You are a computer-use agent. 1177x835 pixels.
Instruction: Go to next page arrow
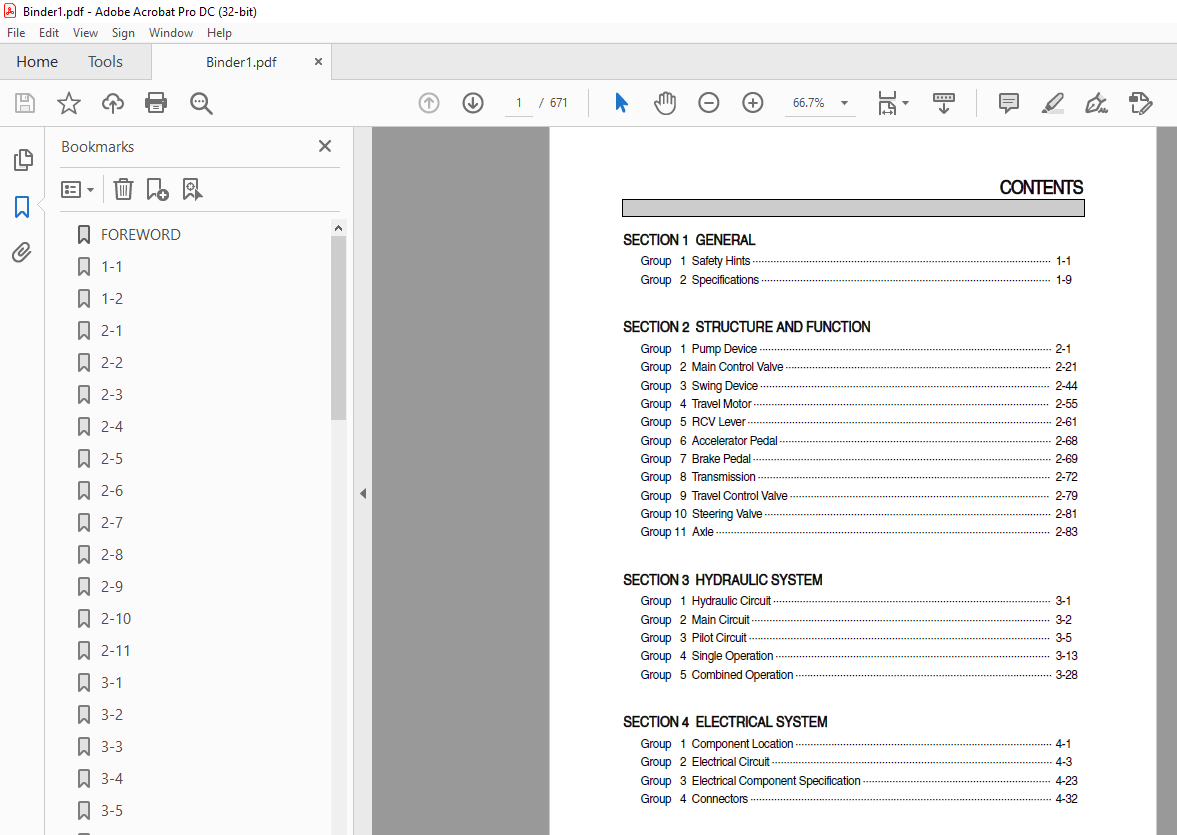tap(473, 103)
